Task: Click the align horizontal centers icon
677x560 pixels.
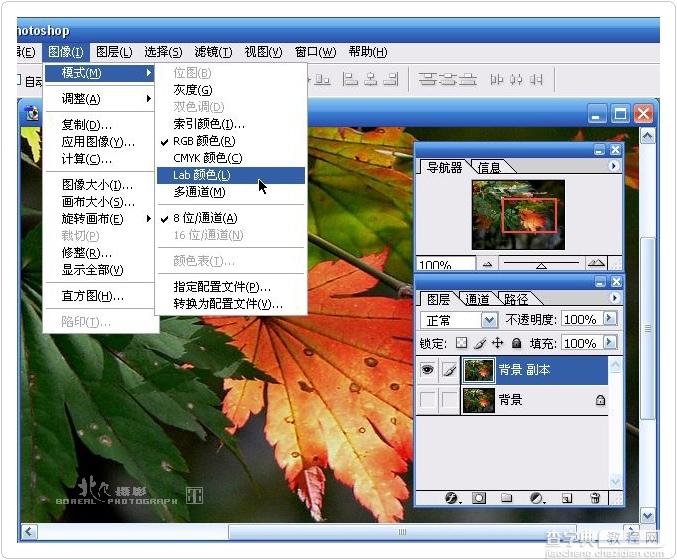Action: click(370, 79)
